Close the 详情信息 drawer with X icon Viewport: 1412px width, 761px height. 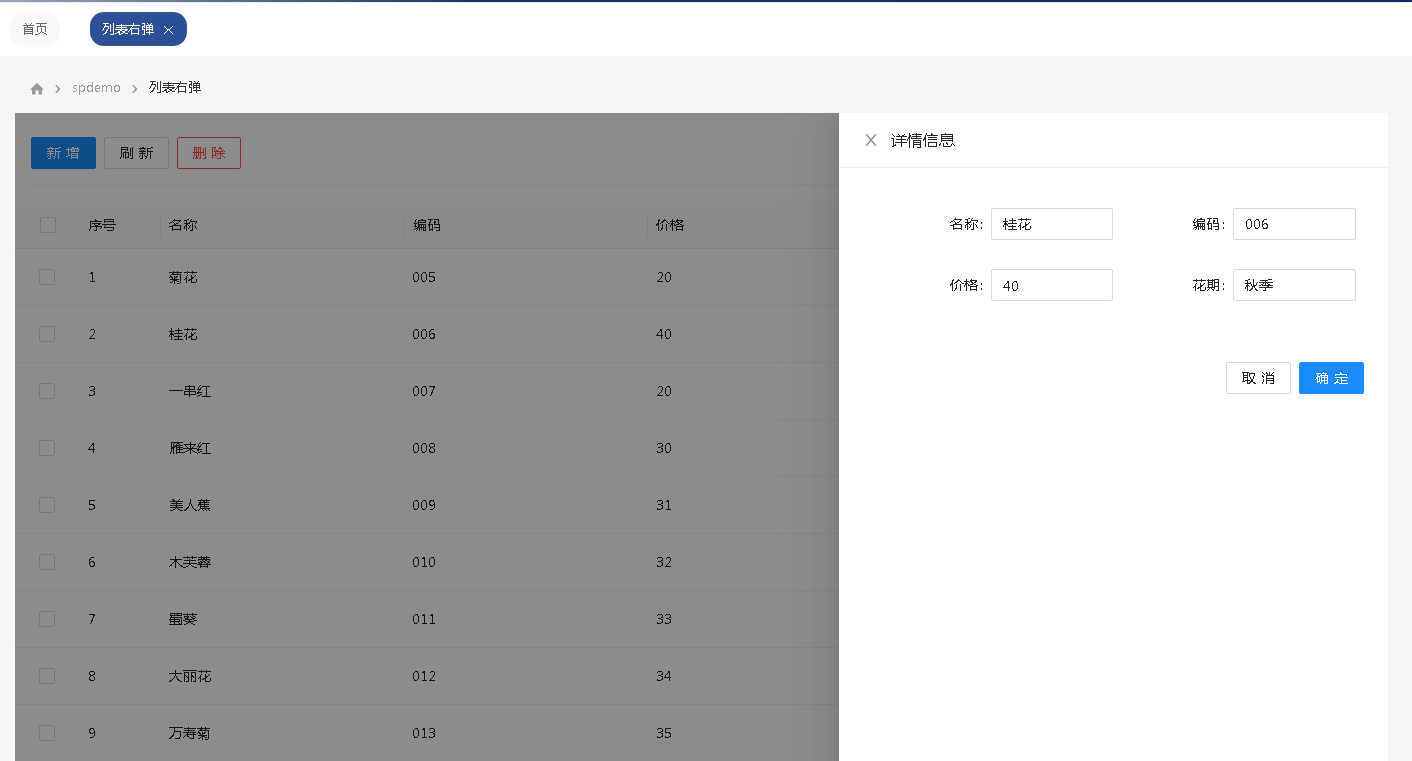coord(871,140)
